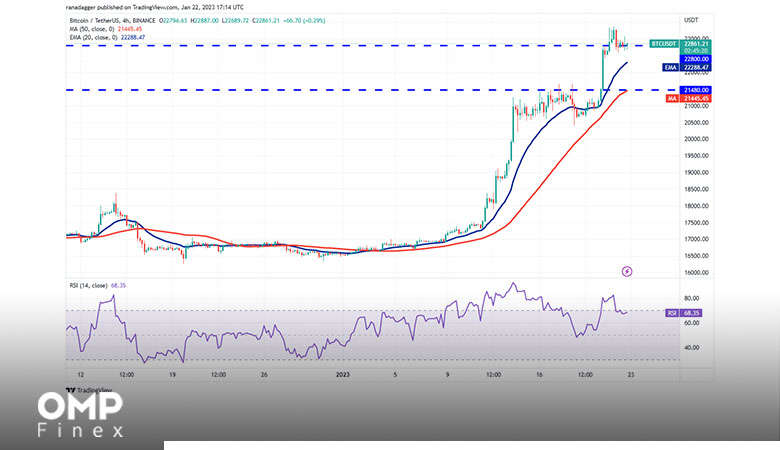This screenshot has height=450, width=780.
Task: Click the 16 date on time axis
Action: 539,374
